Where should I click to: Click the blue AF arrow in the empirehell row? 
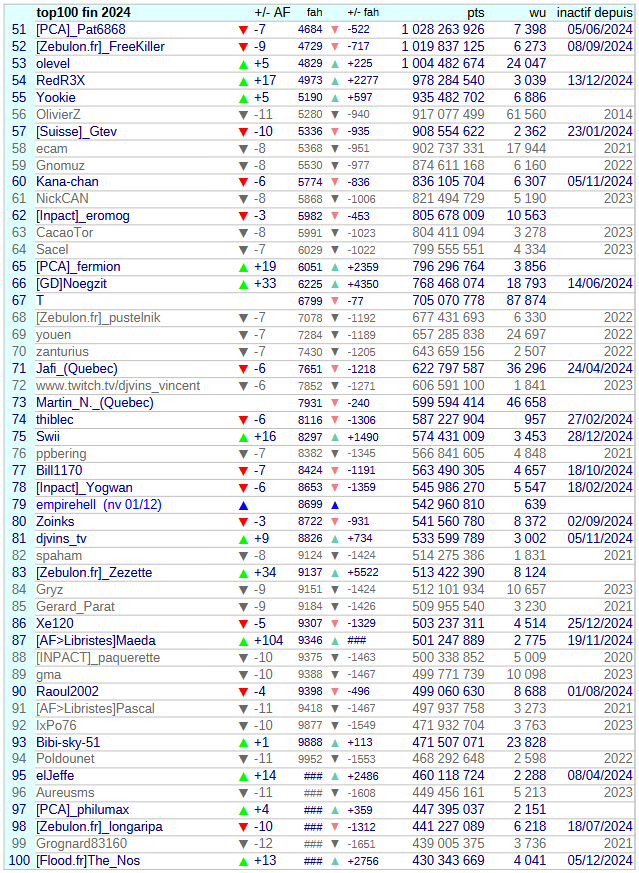tap(243, 505)
